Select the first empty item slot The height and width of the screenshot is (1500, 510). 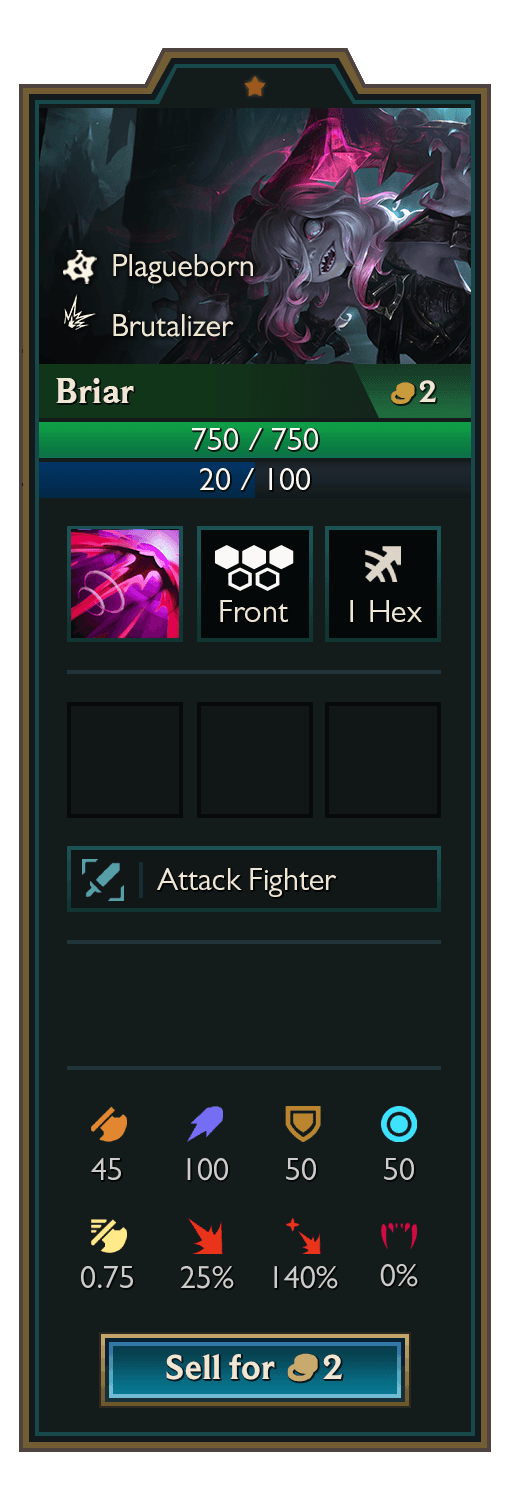pyautogui.click(x=125, y=760)
